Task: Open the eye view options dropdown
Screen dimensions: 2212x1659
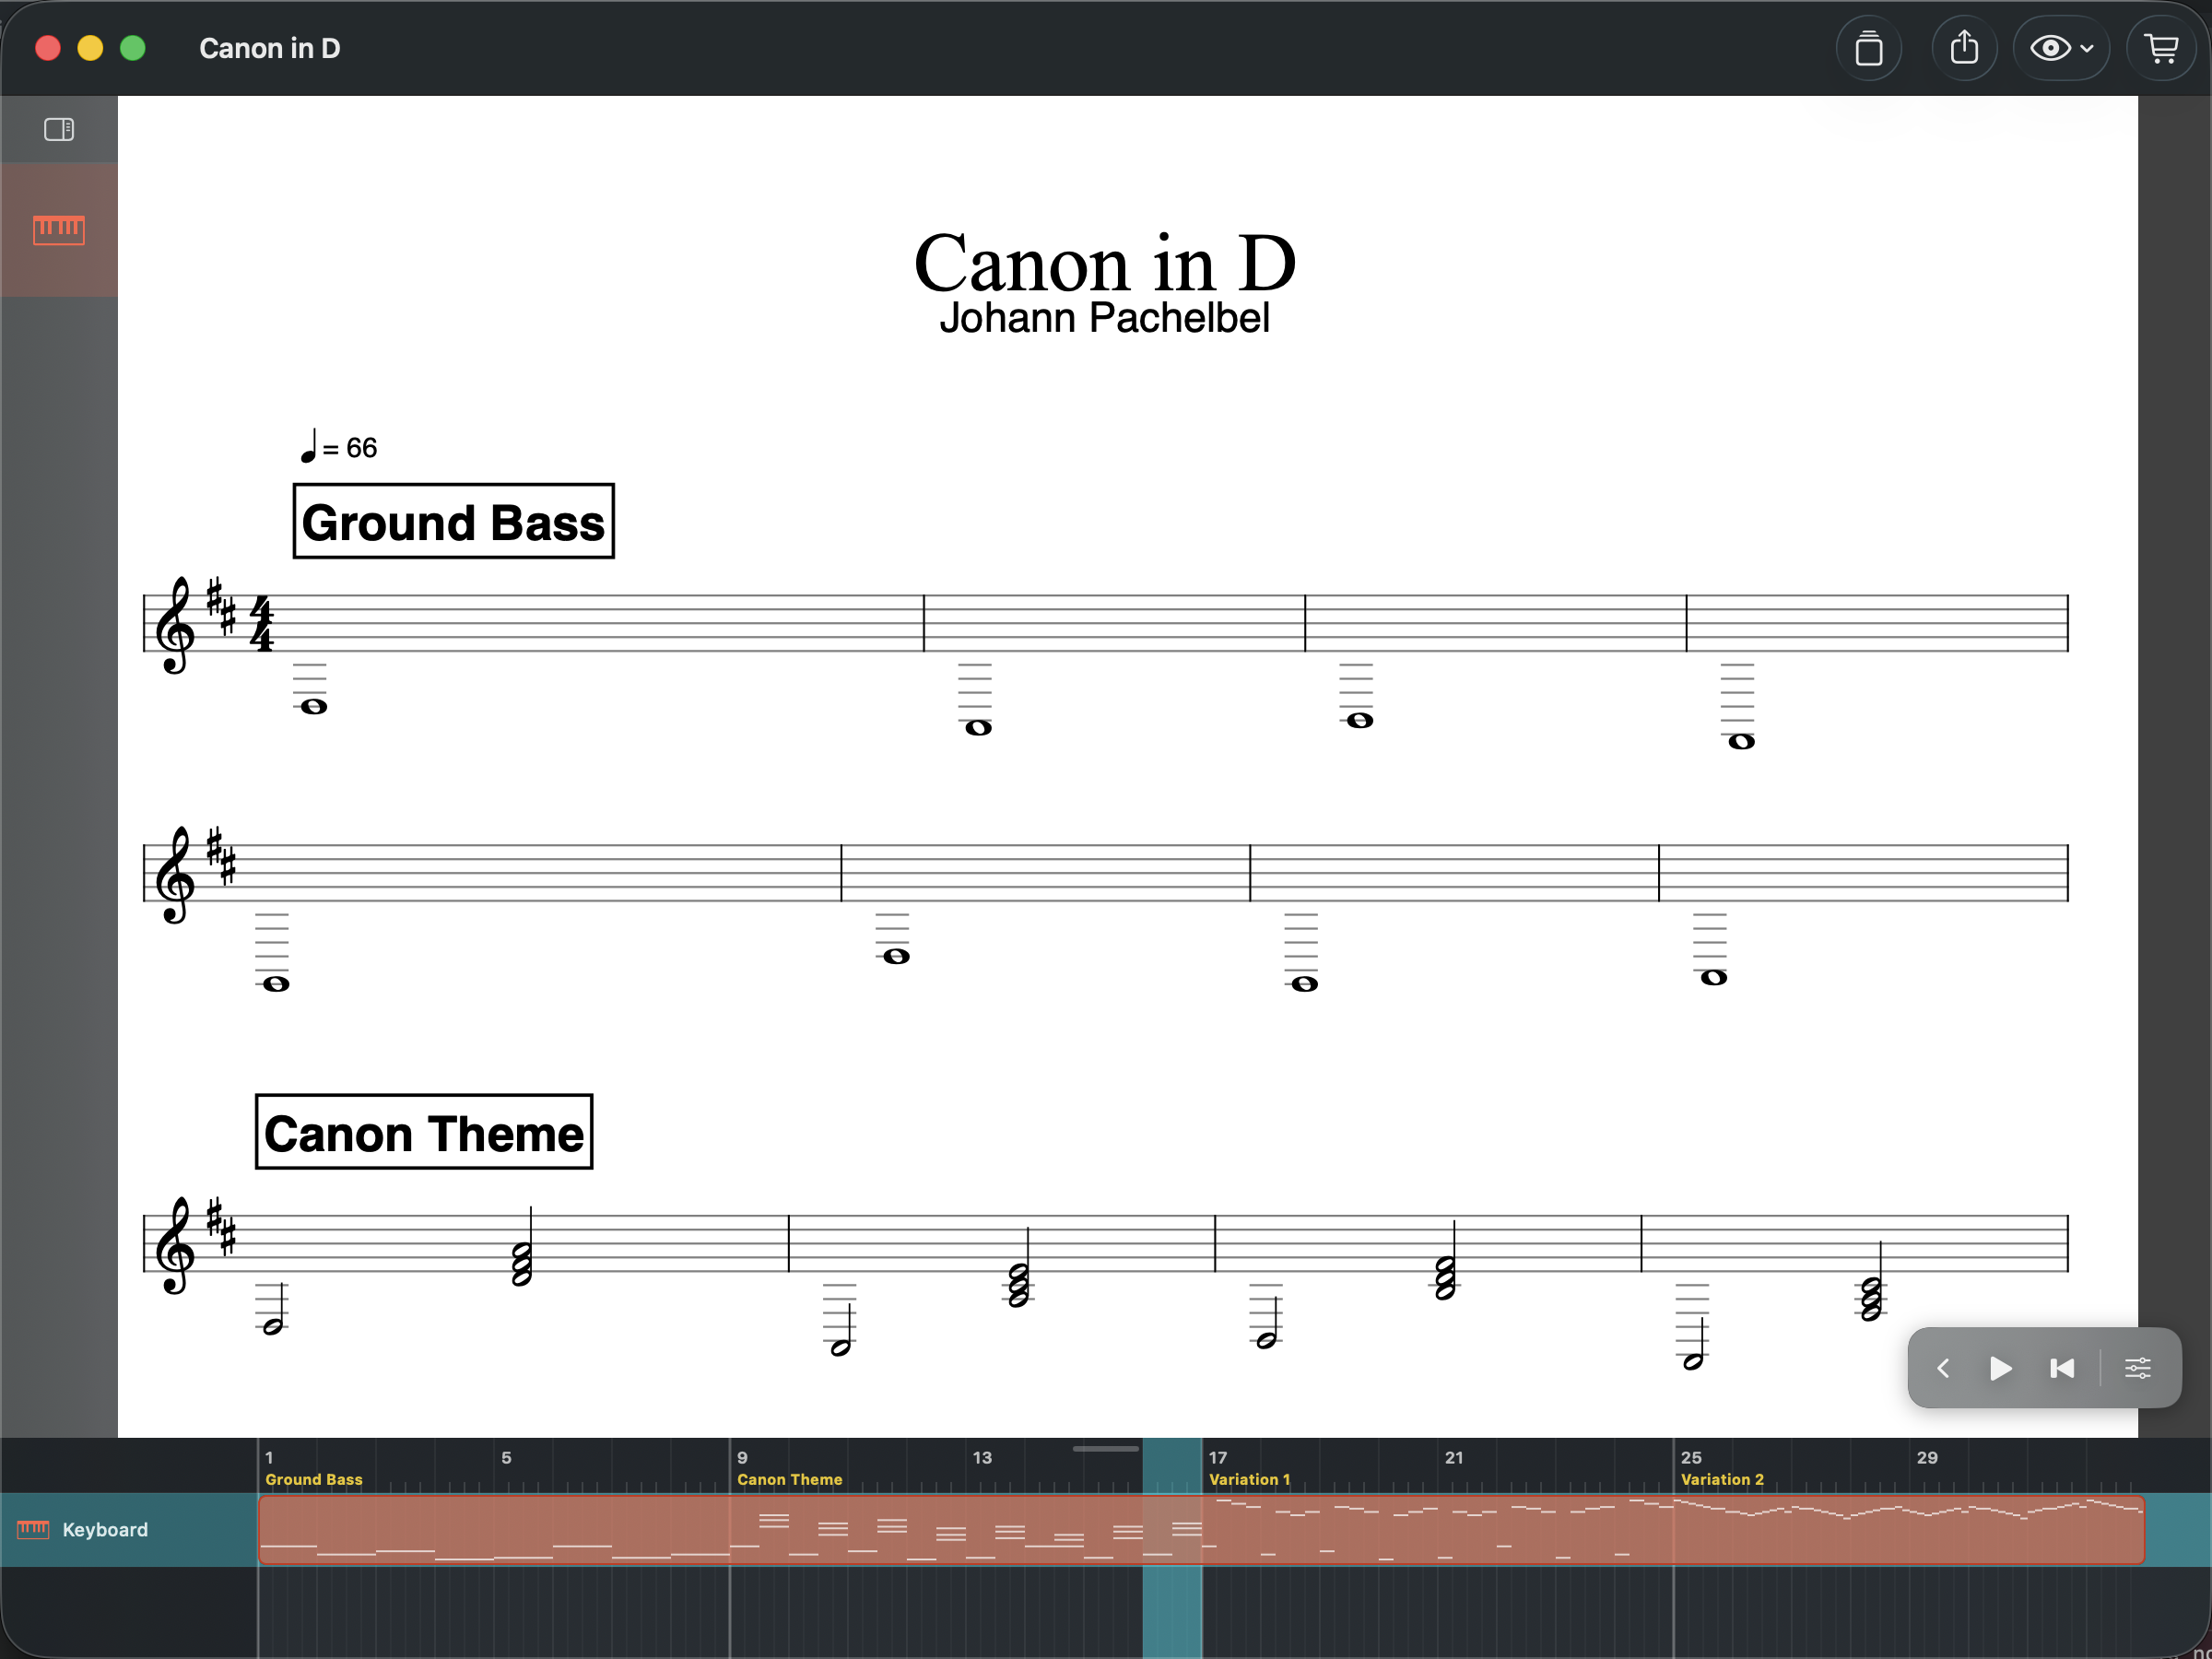Action: [2061, 48]
